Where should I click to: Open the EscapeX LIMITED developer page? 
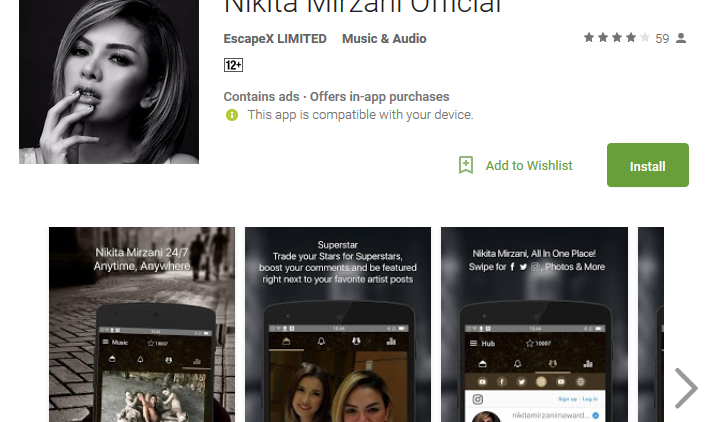tap(275, 39)
